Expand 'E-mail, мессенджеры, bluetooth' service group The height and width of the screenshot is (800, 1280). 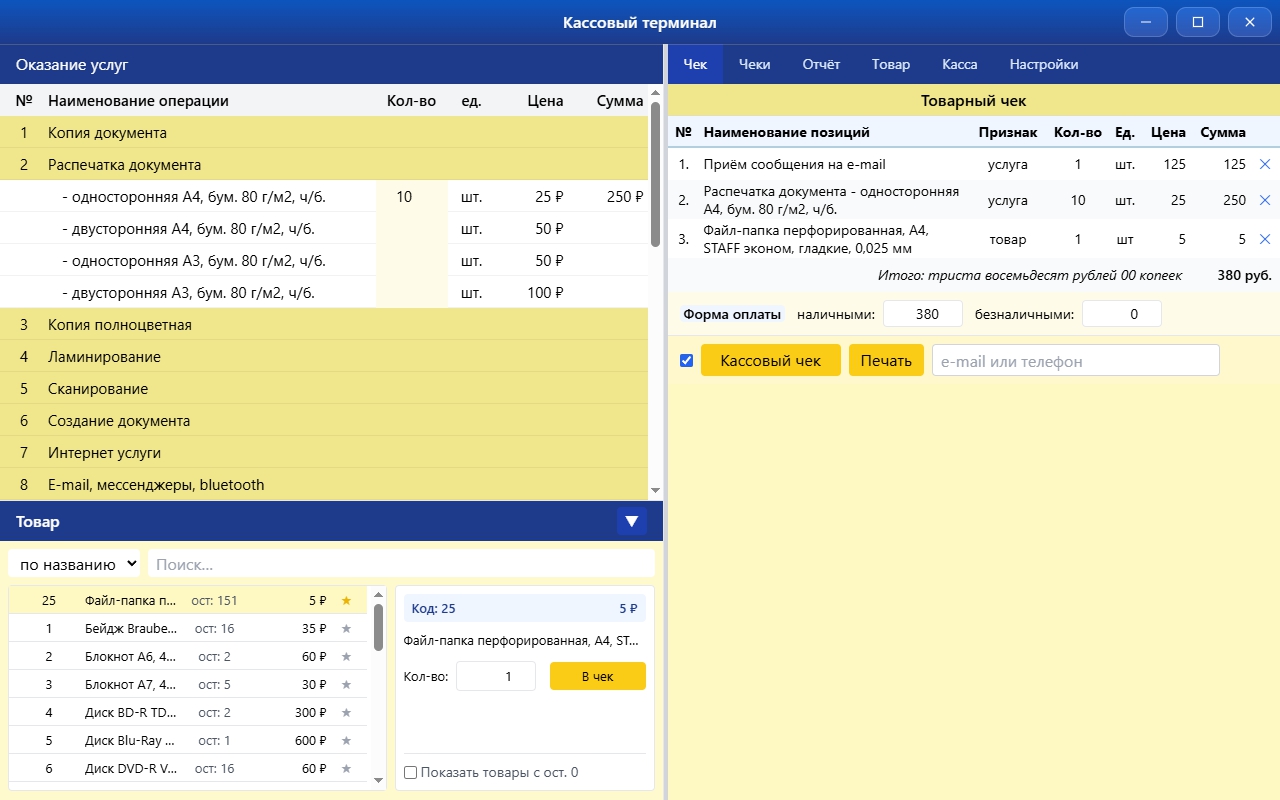click(x=324, y=485)
